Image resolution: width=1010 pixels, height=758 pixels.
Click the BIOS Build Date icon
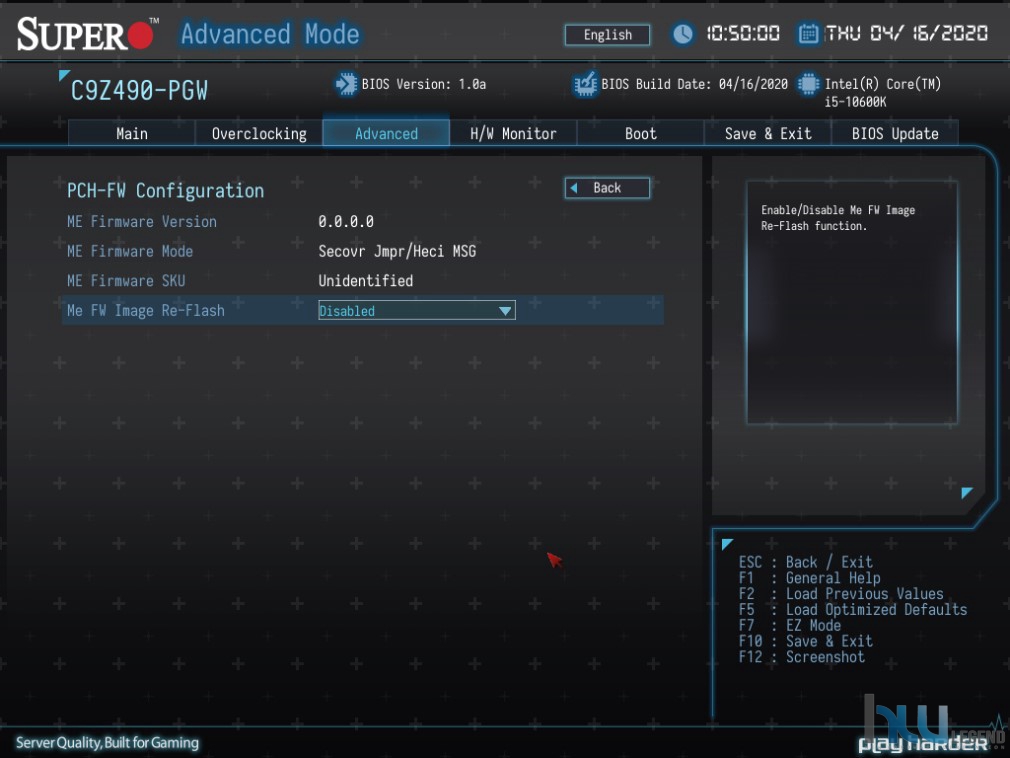pos(585,84)
